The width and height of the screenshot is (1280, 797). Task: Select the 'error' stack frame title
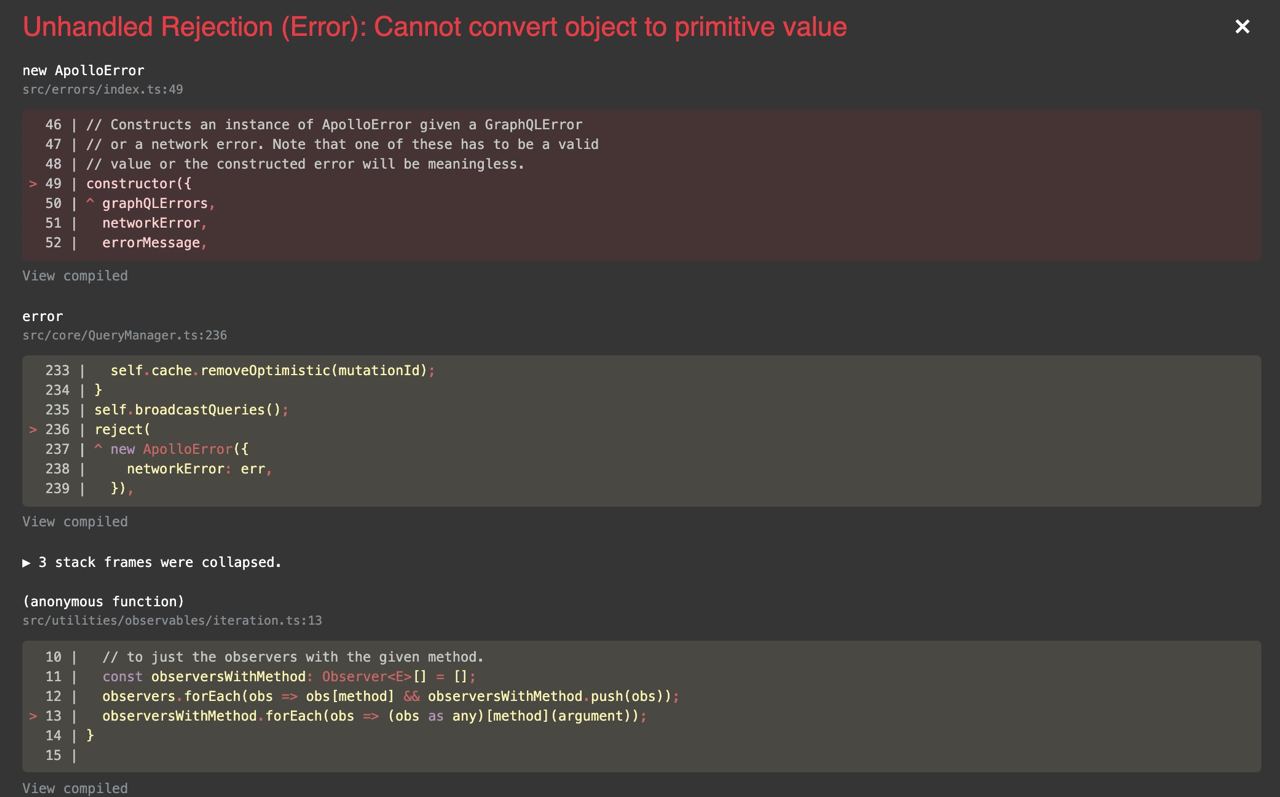[x=43, y=316]
